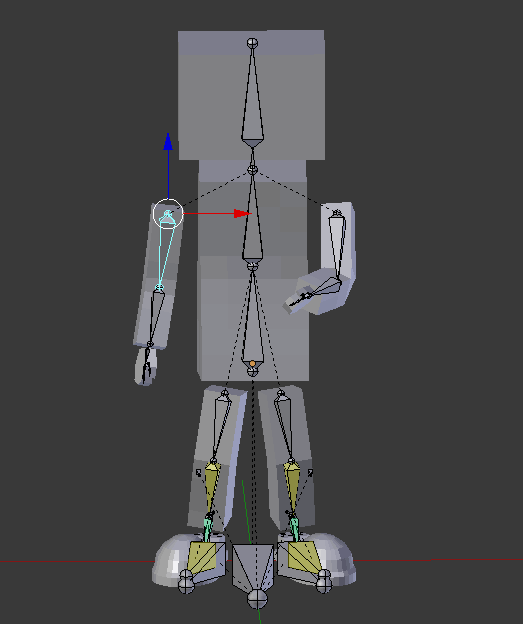Select the yellow foot control on the left shoe
This screenshot has height=624, width=523.
(x=202, y=556)
